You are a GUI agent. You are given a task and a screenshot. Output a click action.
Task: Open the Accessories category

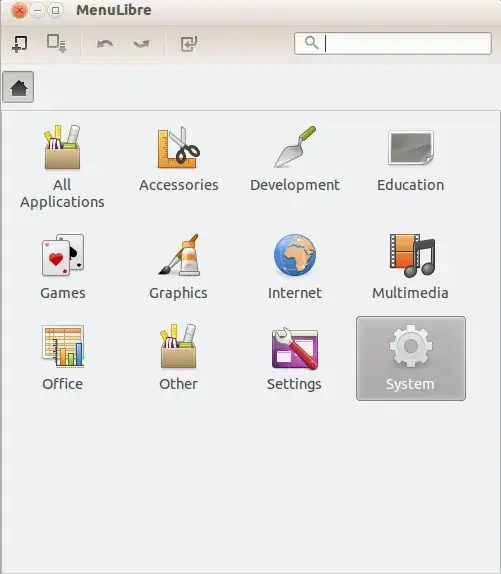click(179, 159)
